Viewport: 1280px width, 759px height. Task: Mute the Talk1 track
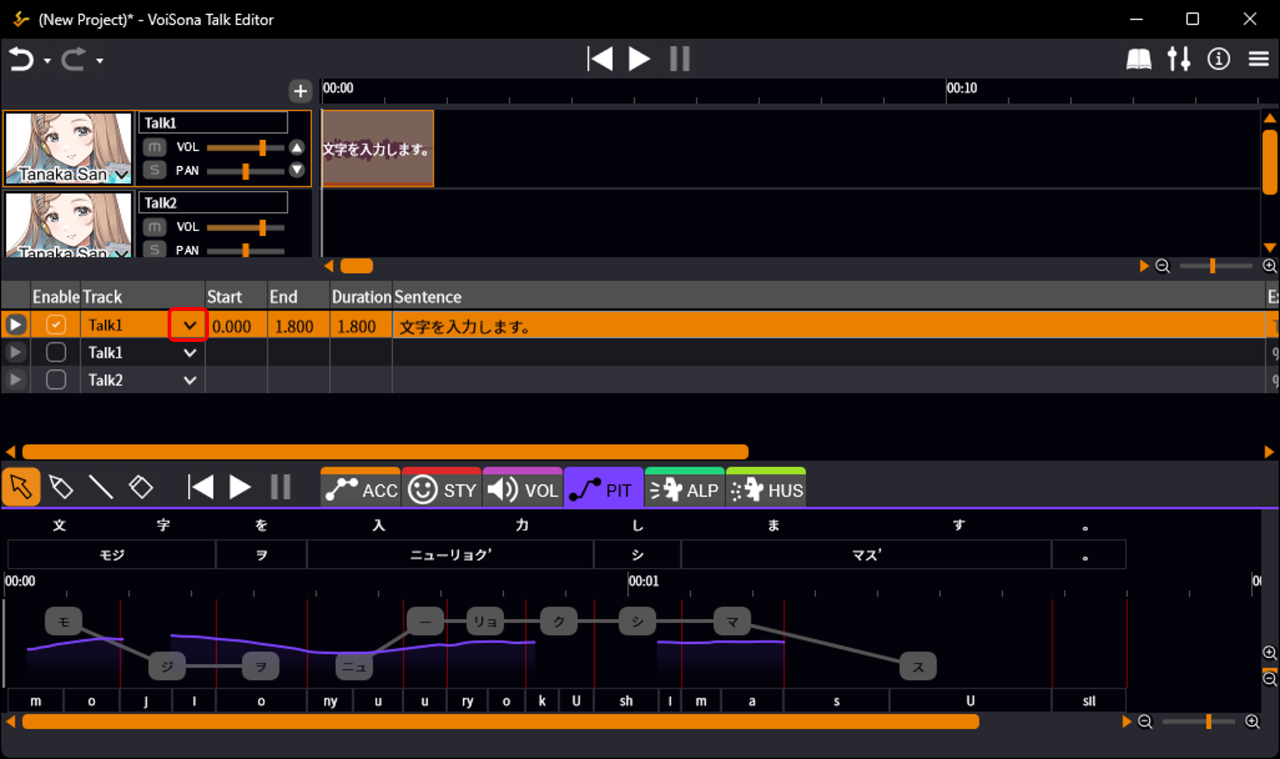(153, 147)
